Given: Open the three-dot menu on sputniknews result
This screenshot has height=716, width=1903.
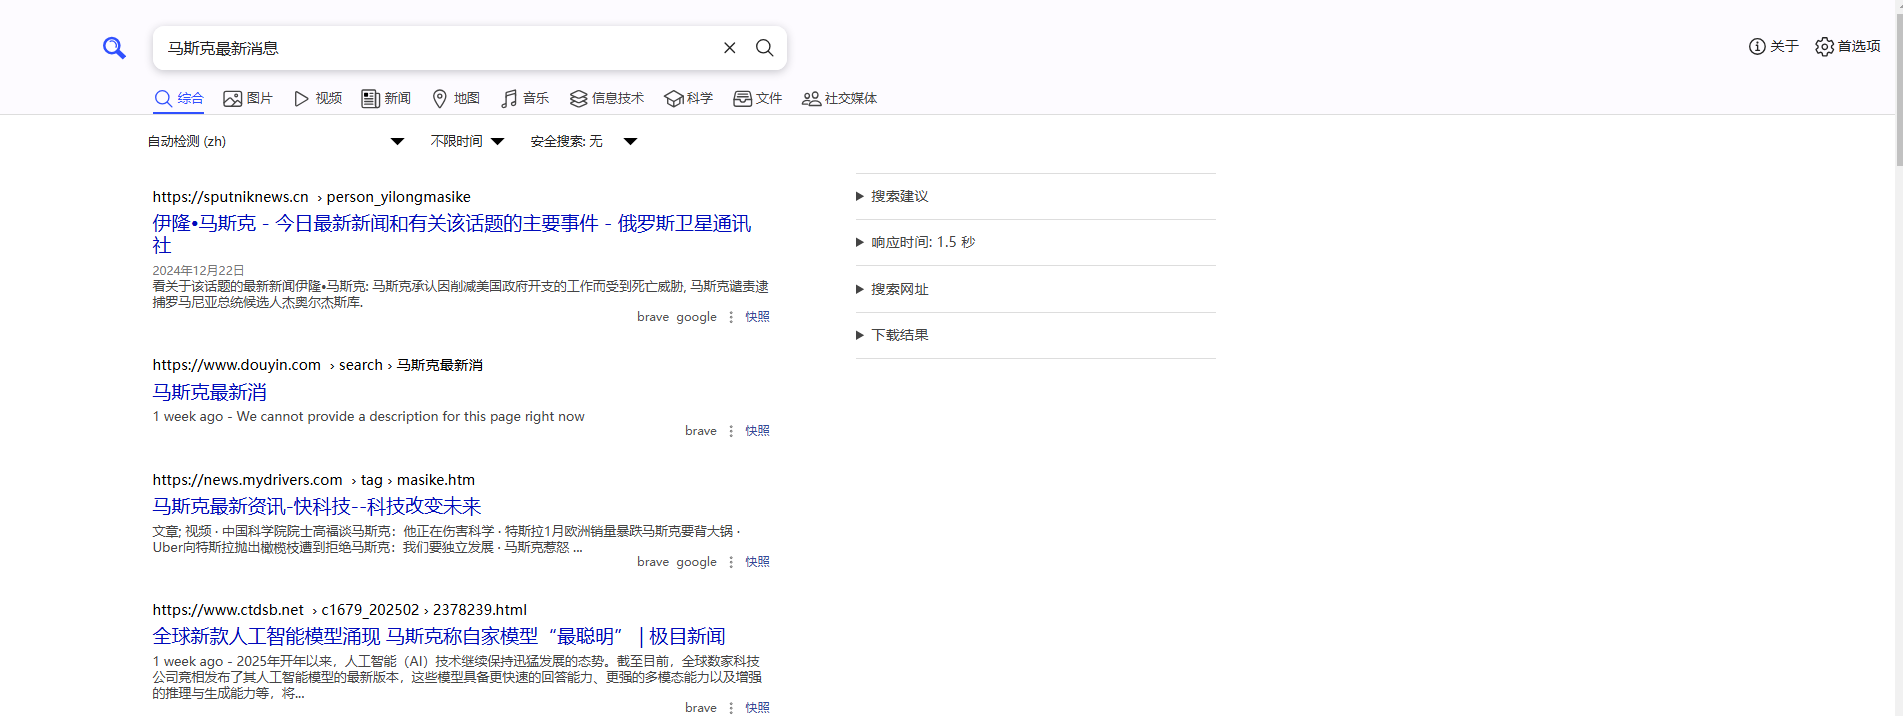Looking at the screenshot, I should coord(731,317).
